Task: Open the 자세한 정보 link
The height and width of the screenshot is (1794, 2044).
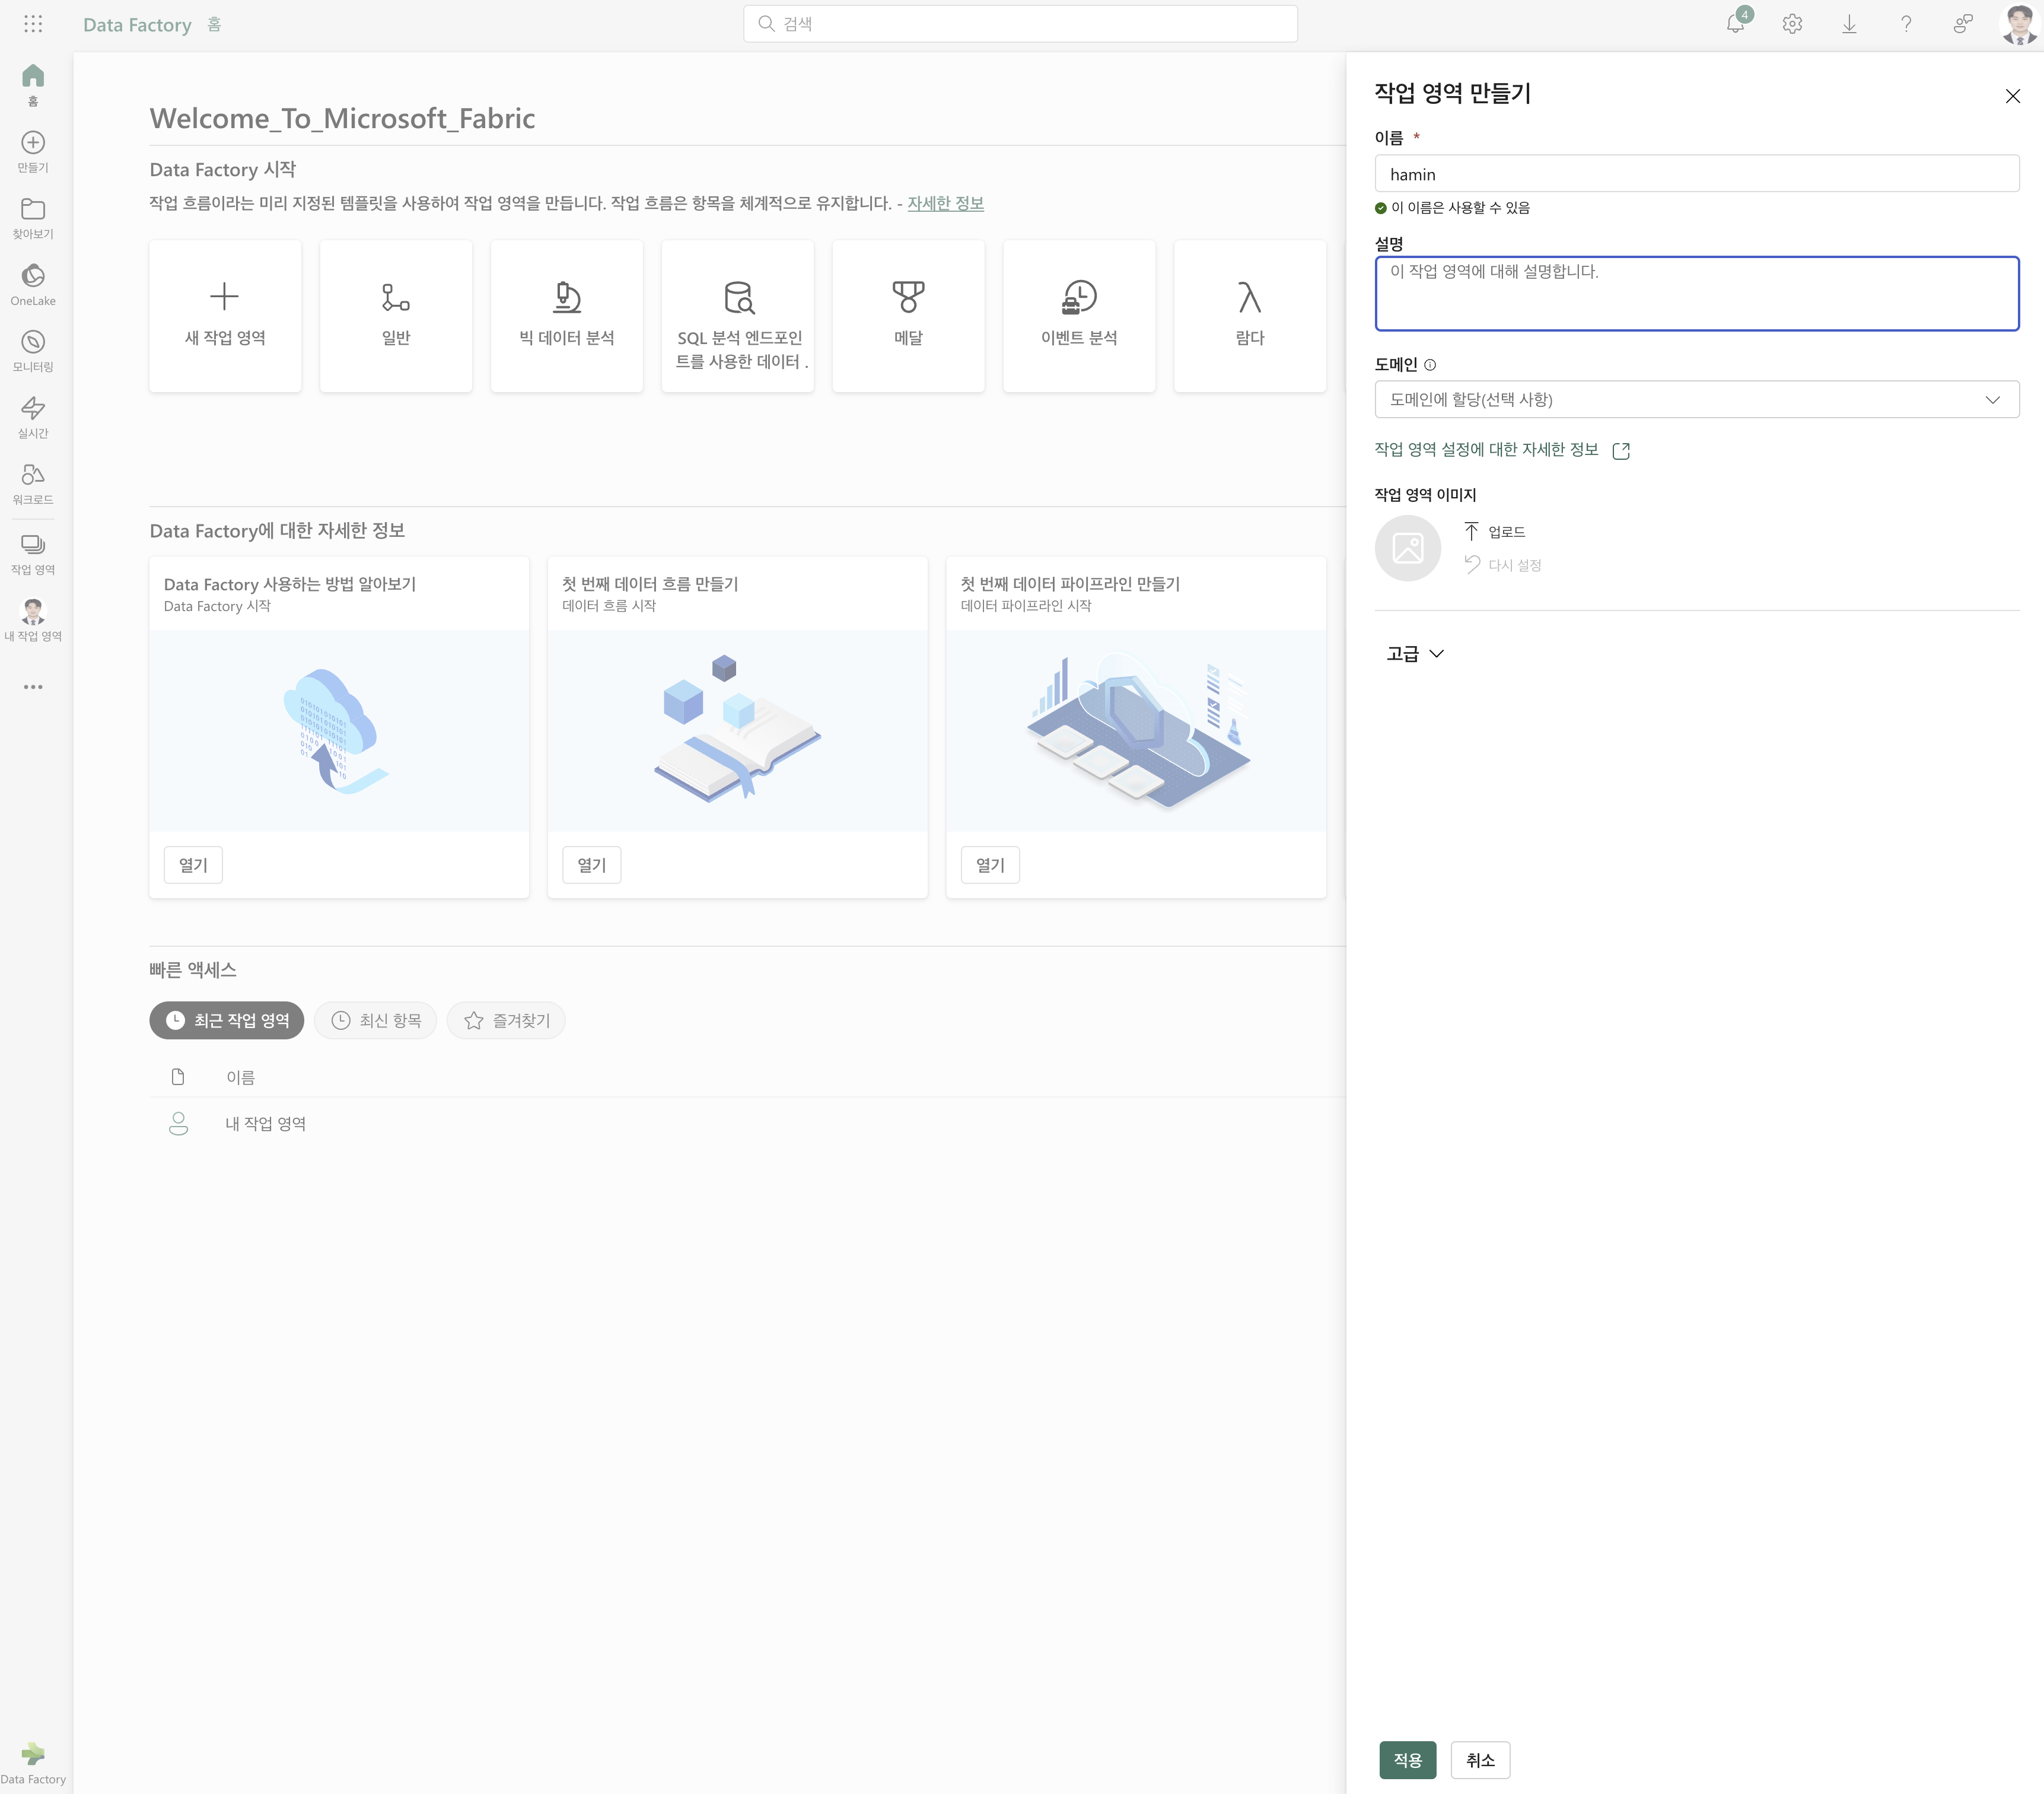Action: [945, 203]
